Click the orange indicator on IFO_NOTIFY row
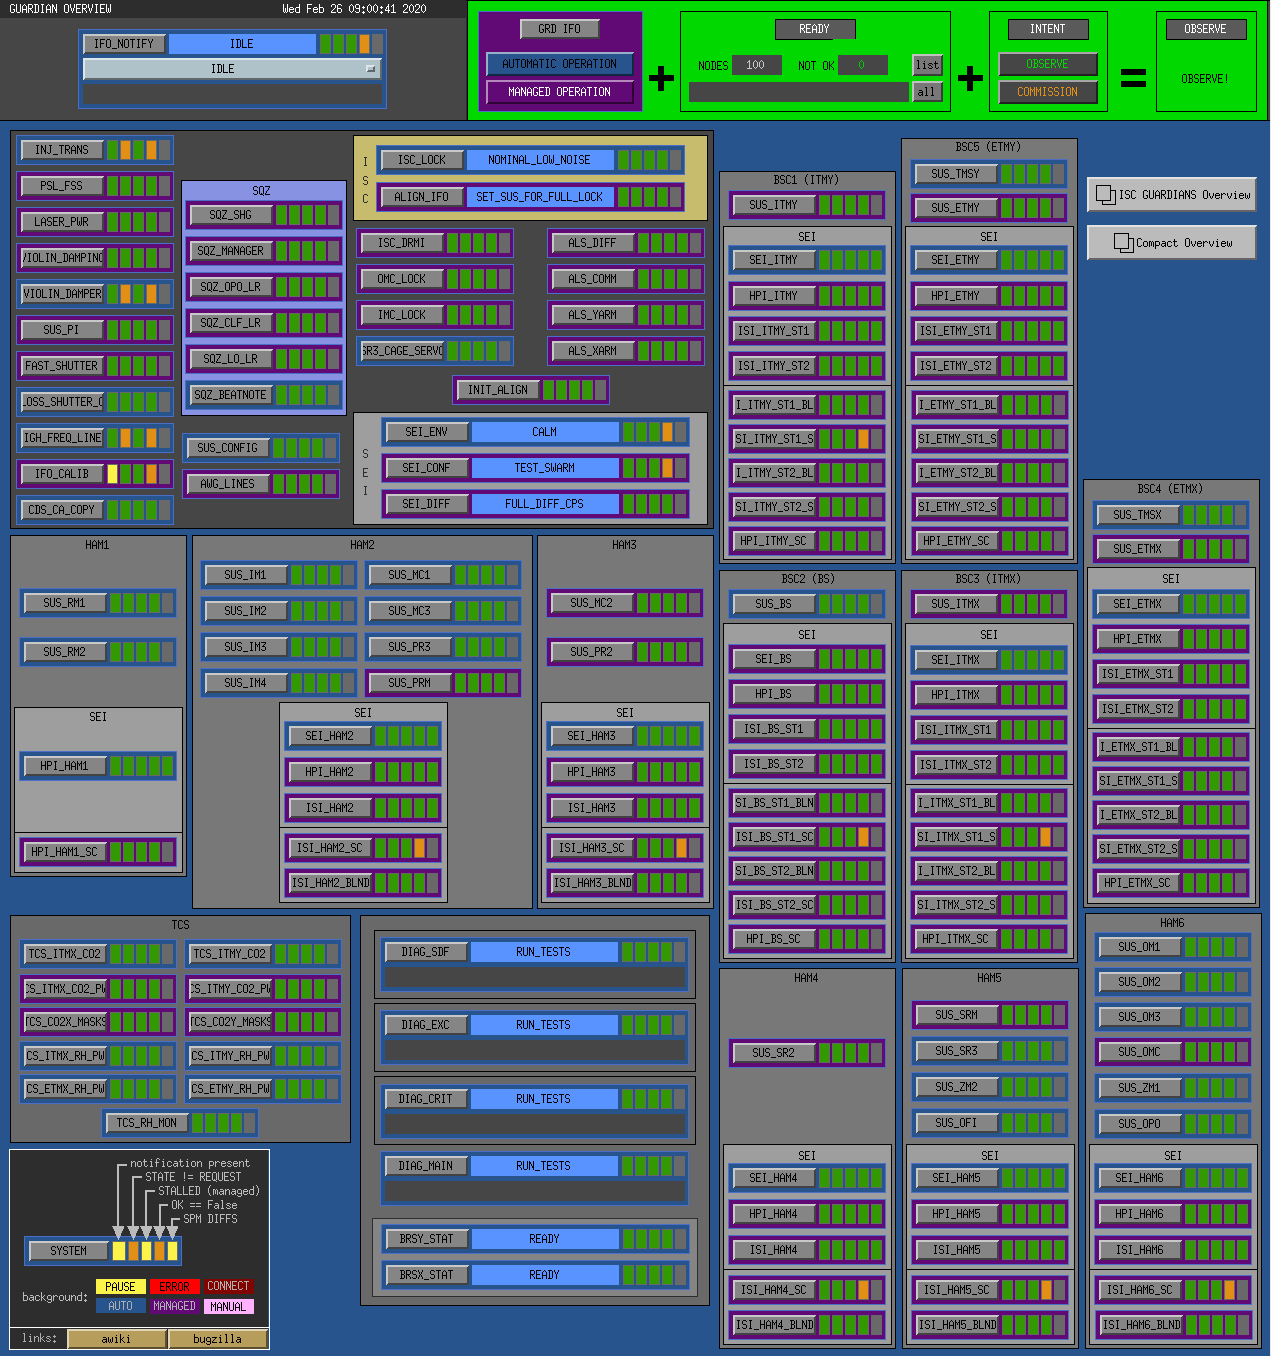Screen dimensions: 1271x1356 (x=365, y=44)
